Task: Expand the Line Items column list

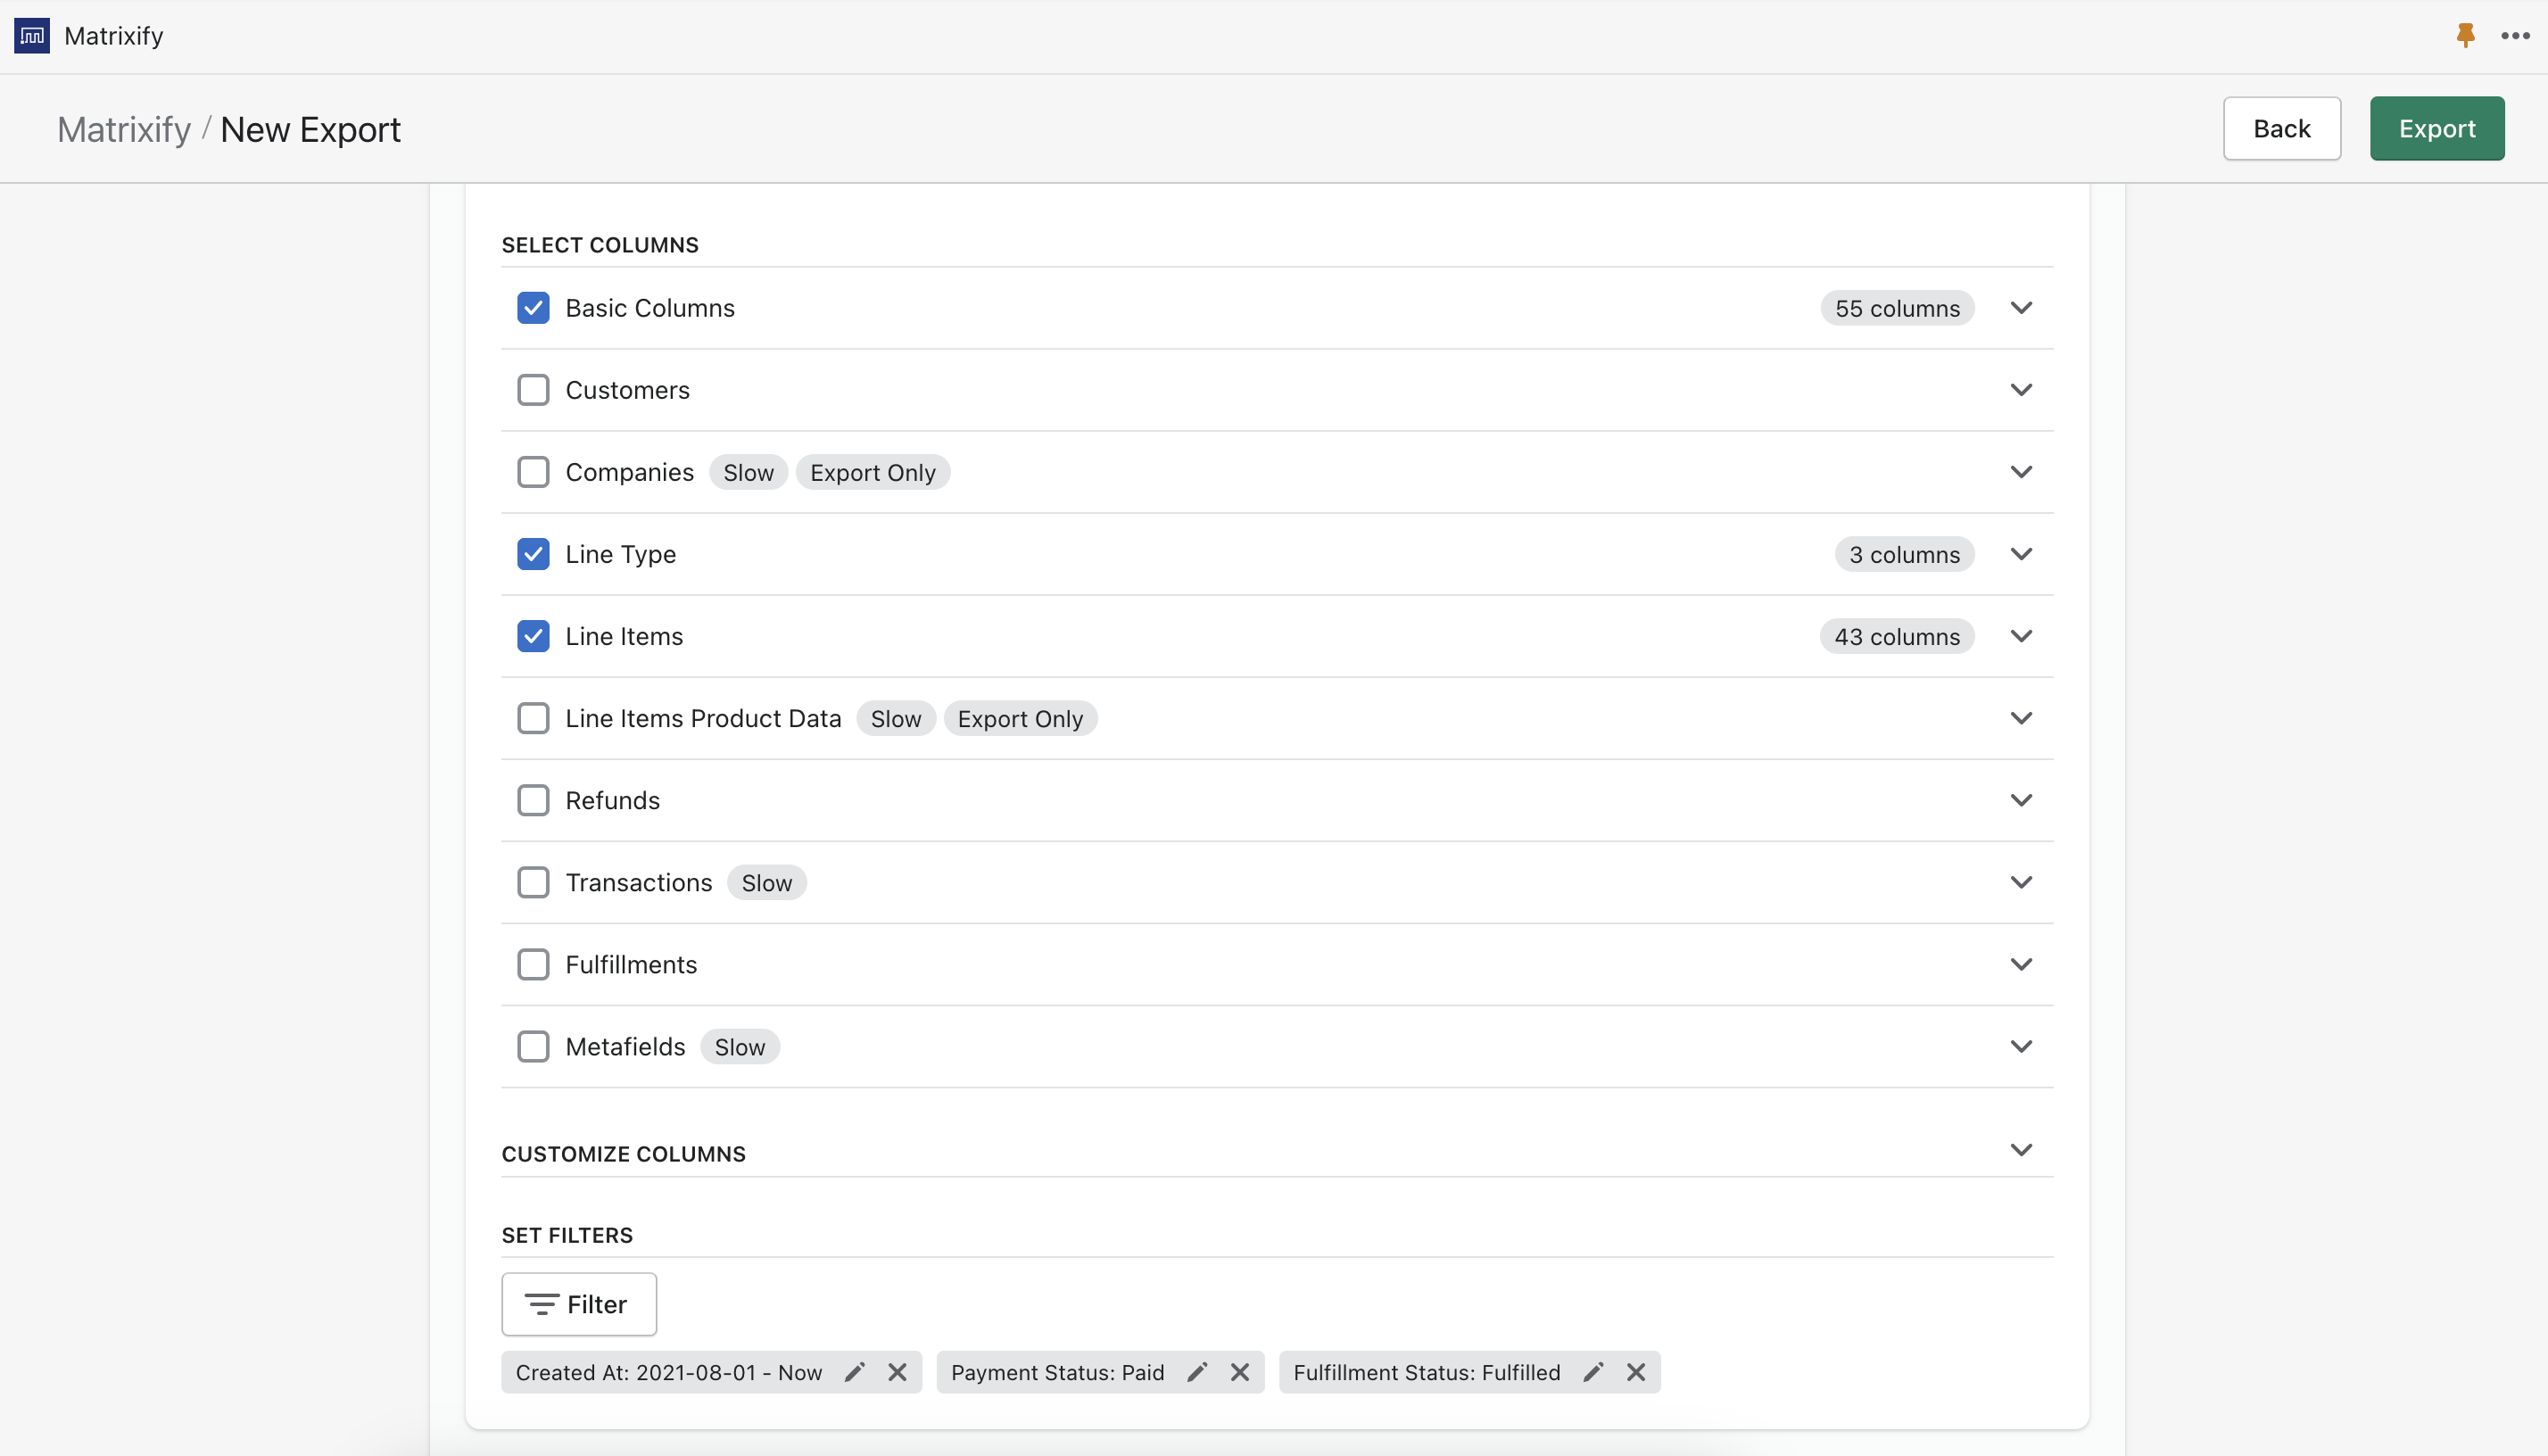Action: tap(2021, 635)
